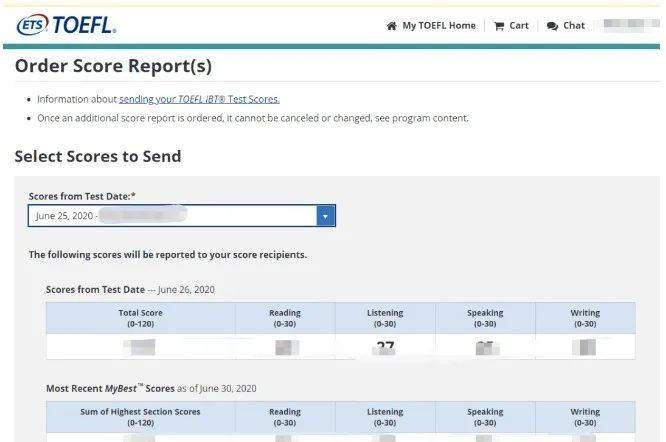Open the Chat link

point(574,26)
